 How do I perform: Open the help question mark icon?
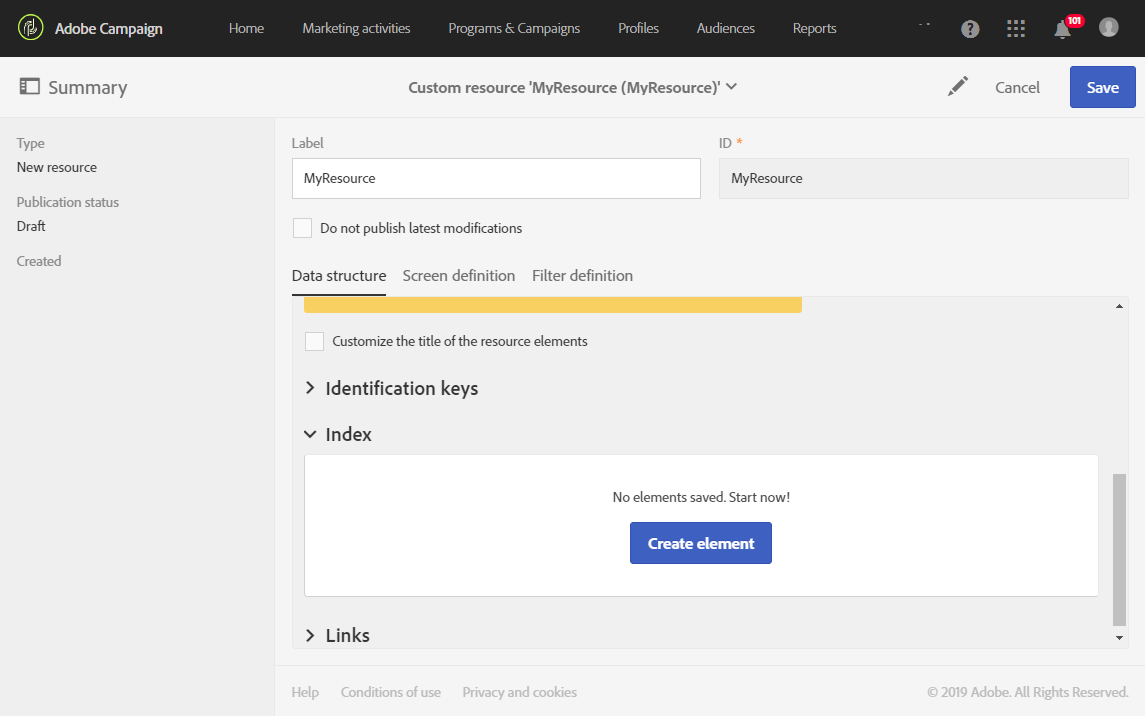(970, 29)
